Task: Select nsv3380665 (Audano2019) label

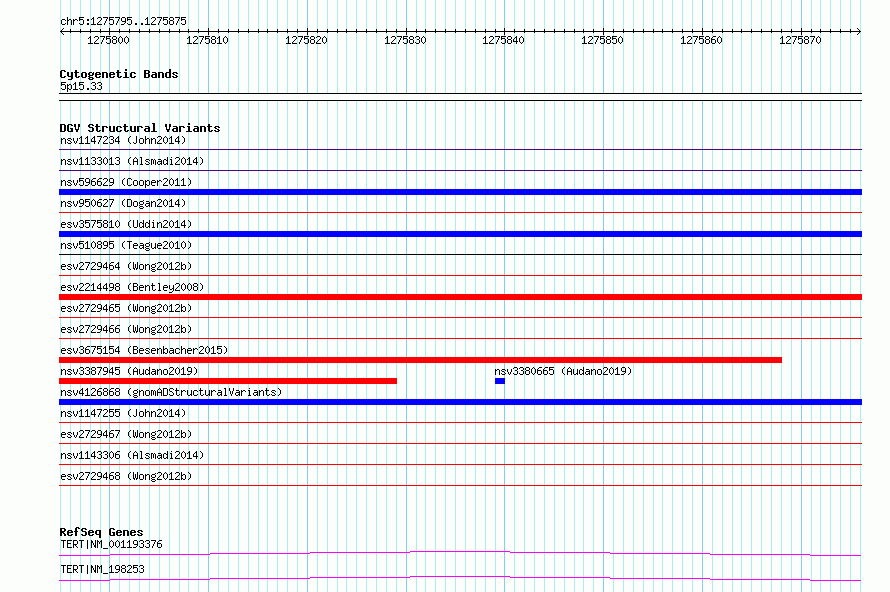Action: 563,371
